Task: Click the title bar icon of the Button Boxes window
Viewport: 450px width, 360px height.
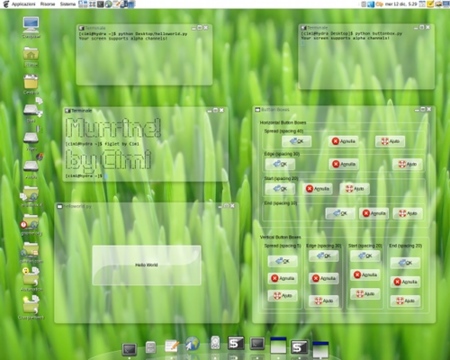Action: 257,109
